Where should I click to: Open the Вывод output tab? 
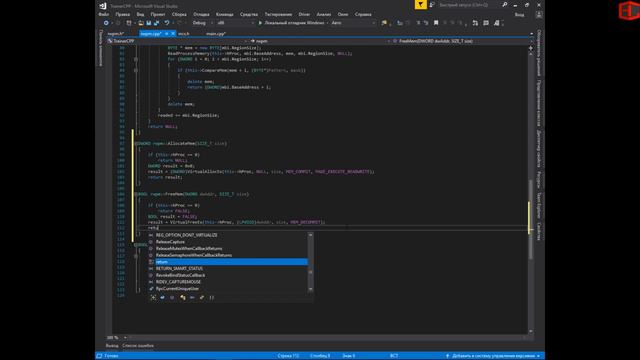click(x=112, y=346)
